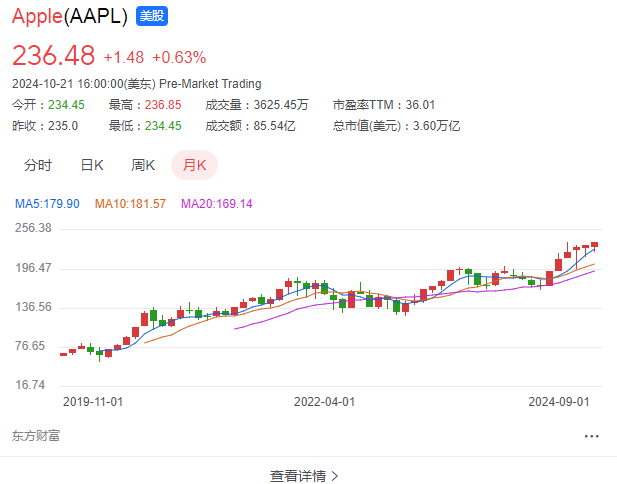Click the 196.47 price axis label

click(x=33, y=268)
